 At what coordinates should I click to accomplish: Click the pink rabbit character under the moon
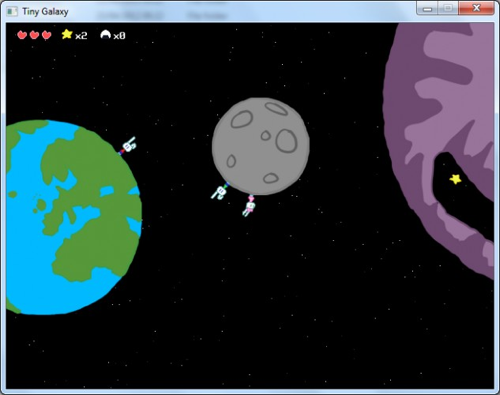point(249,206)
